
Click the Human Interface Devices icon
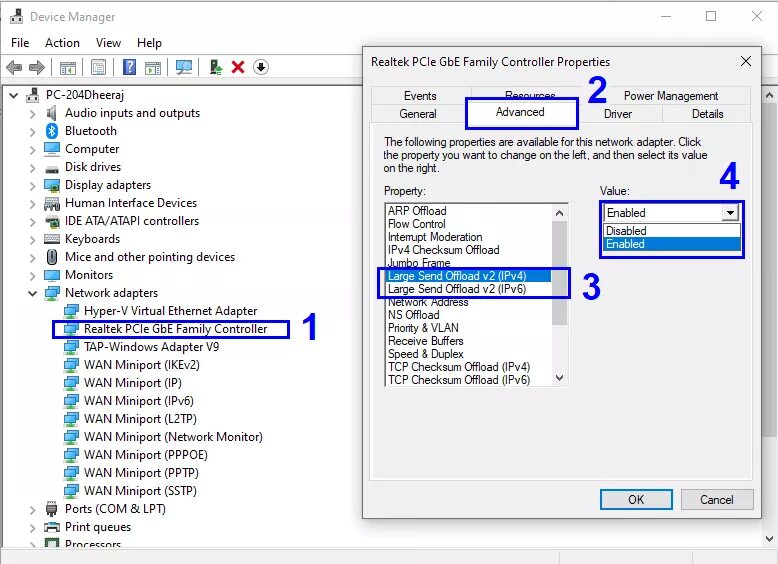tap(52, 203)
